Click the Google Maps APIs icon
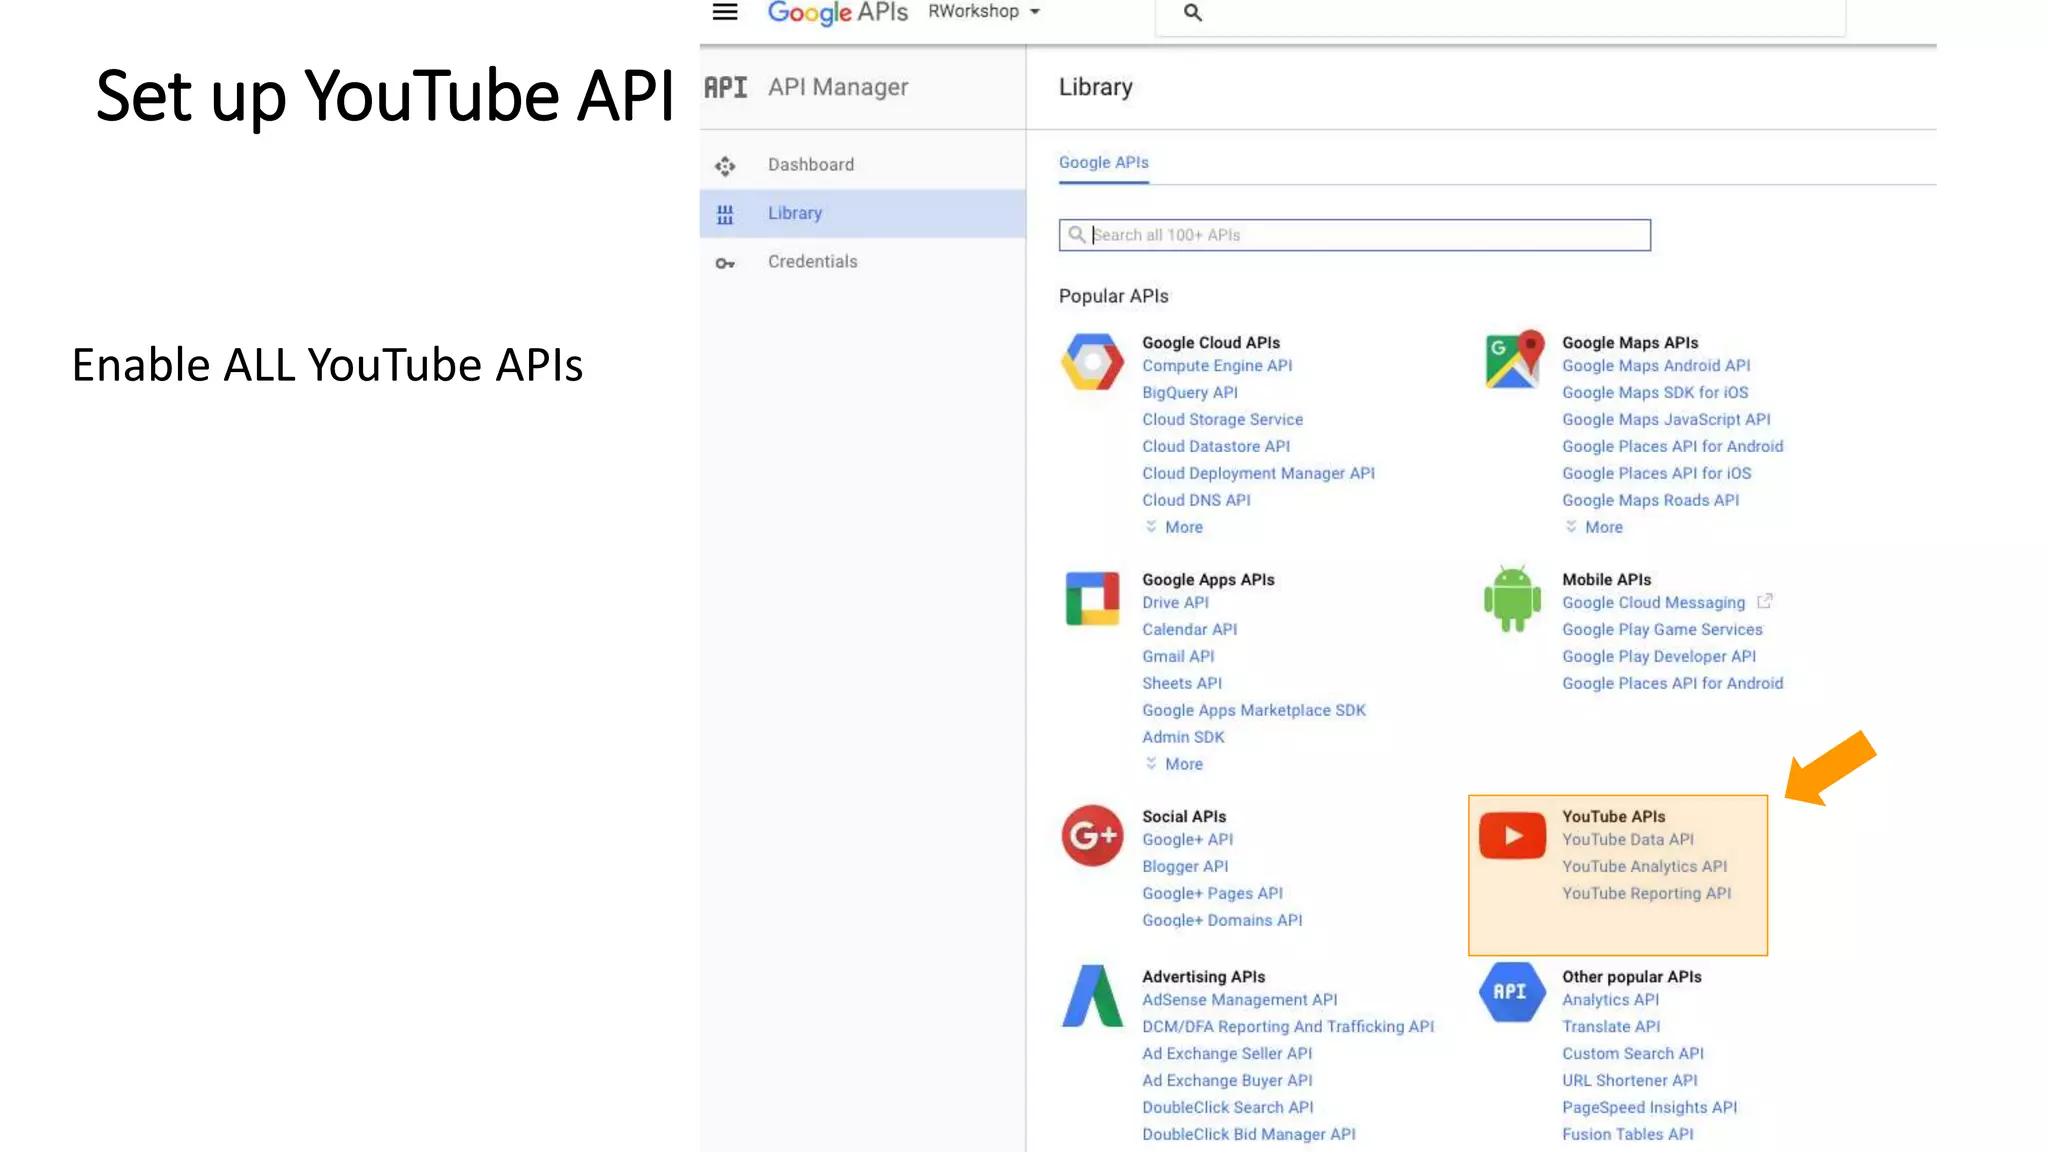 click(1513, 360)
